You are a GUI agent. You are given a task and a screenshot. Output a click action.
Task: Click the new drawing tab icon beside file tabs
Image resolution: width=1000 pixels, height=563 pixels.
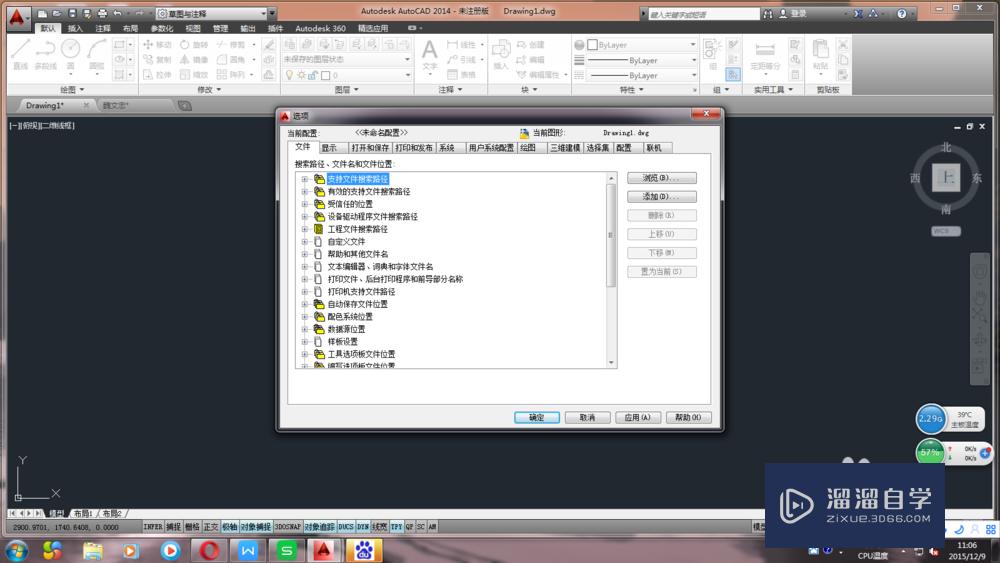coord(184,105)
